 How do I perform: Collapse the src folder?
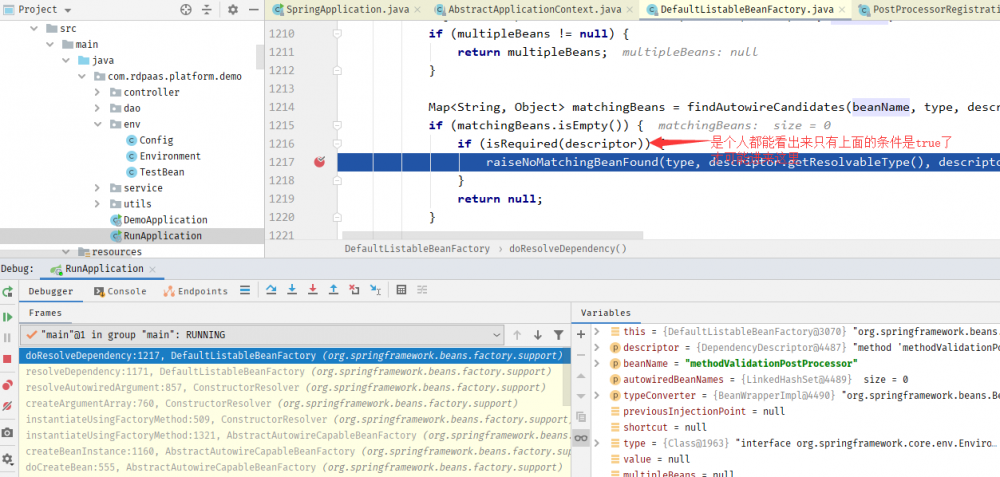click(x=34, y=29)
